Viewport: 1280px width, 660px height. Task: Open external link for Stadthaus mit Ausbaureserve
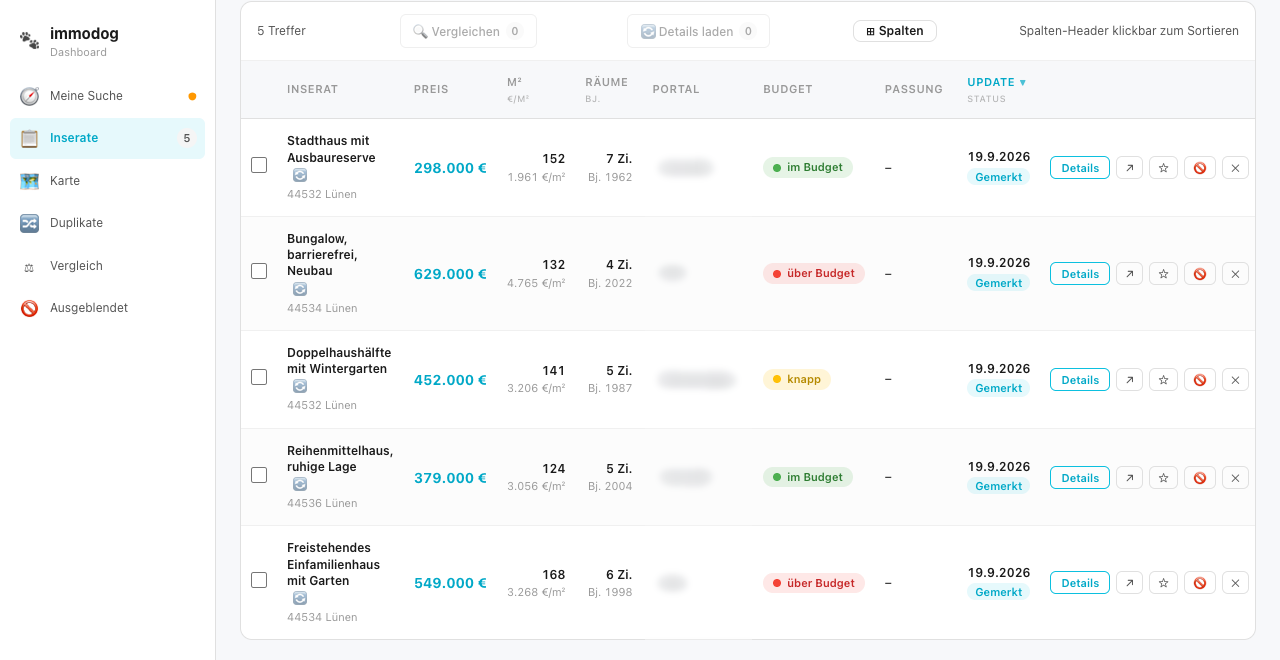1129,168
